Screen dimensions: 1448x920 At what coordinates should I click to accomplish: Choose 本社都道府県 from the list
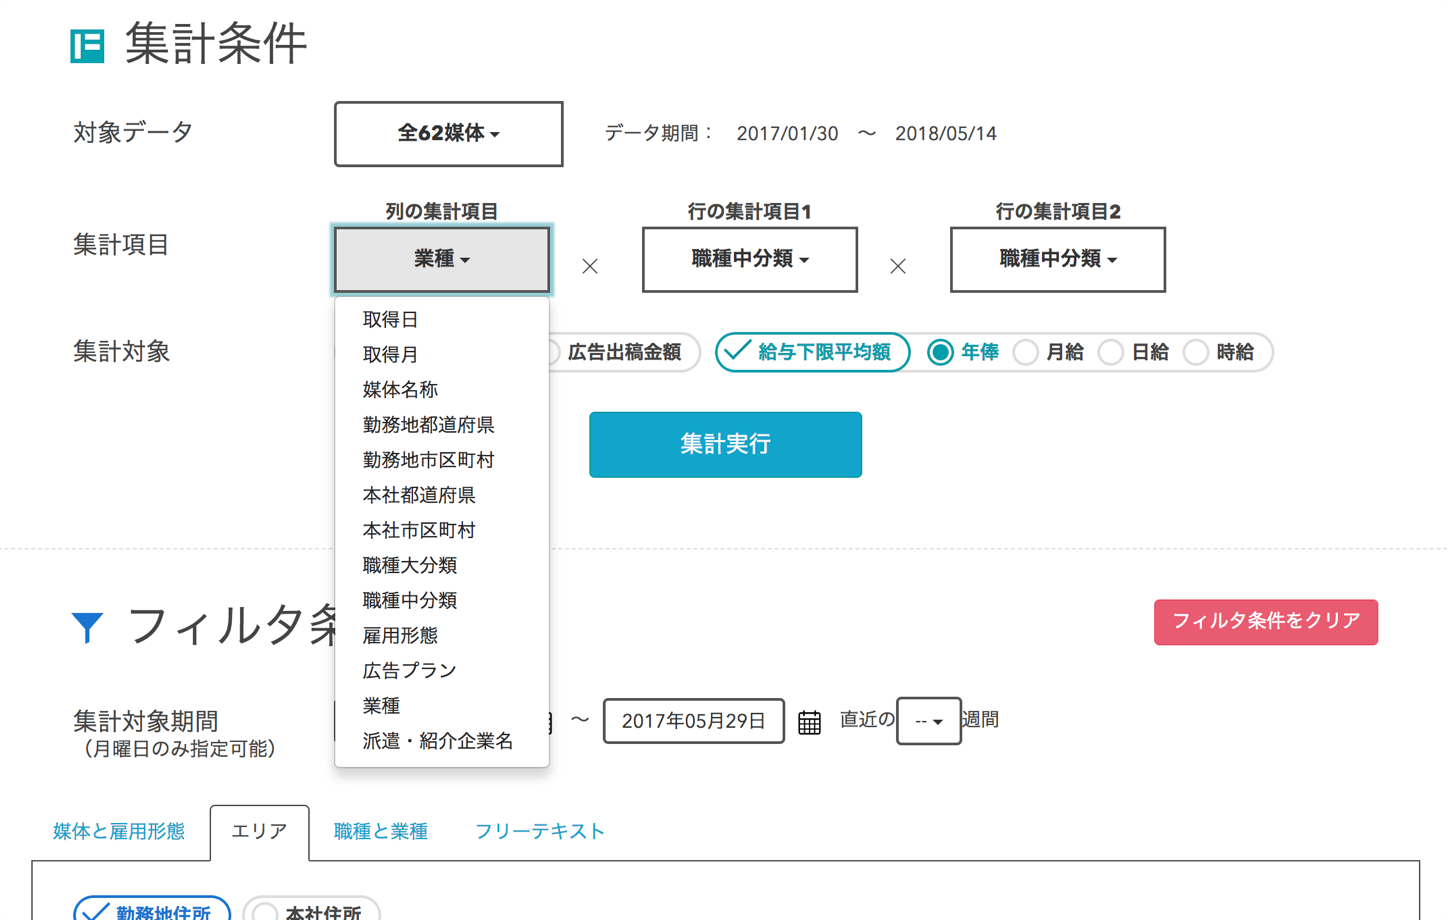coord(442,495)
